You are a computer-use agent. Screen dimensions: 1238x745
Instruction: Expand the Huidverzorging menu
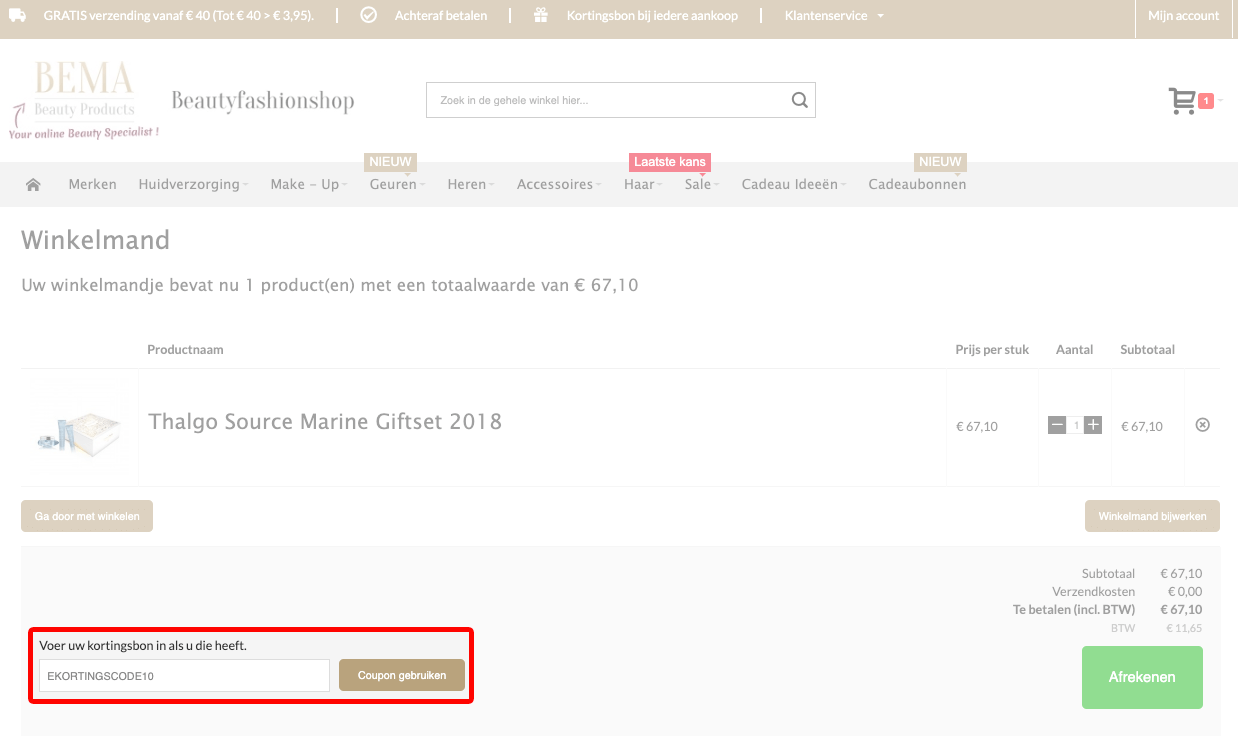click(193, 184)
